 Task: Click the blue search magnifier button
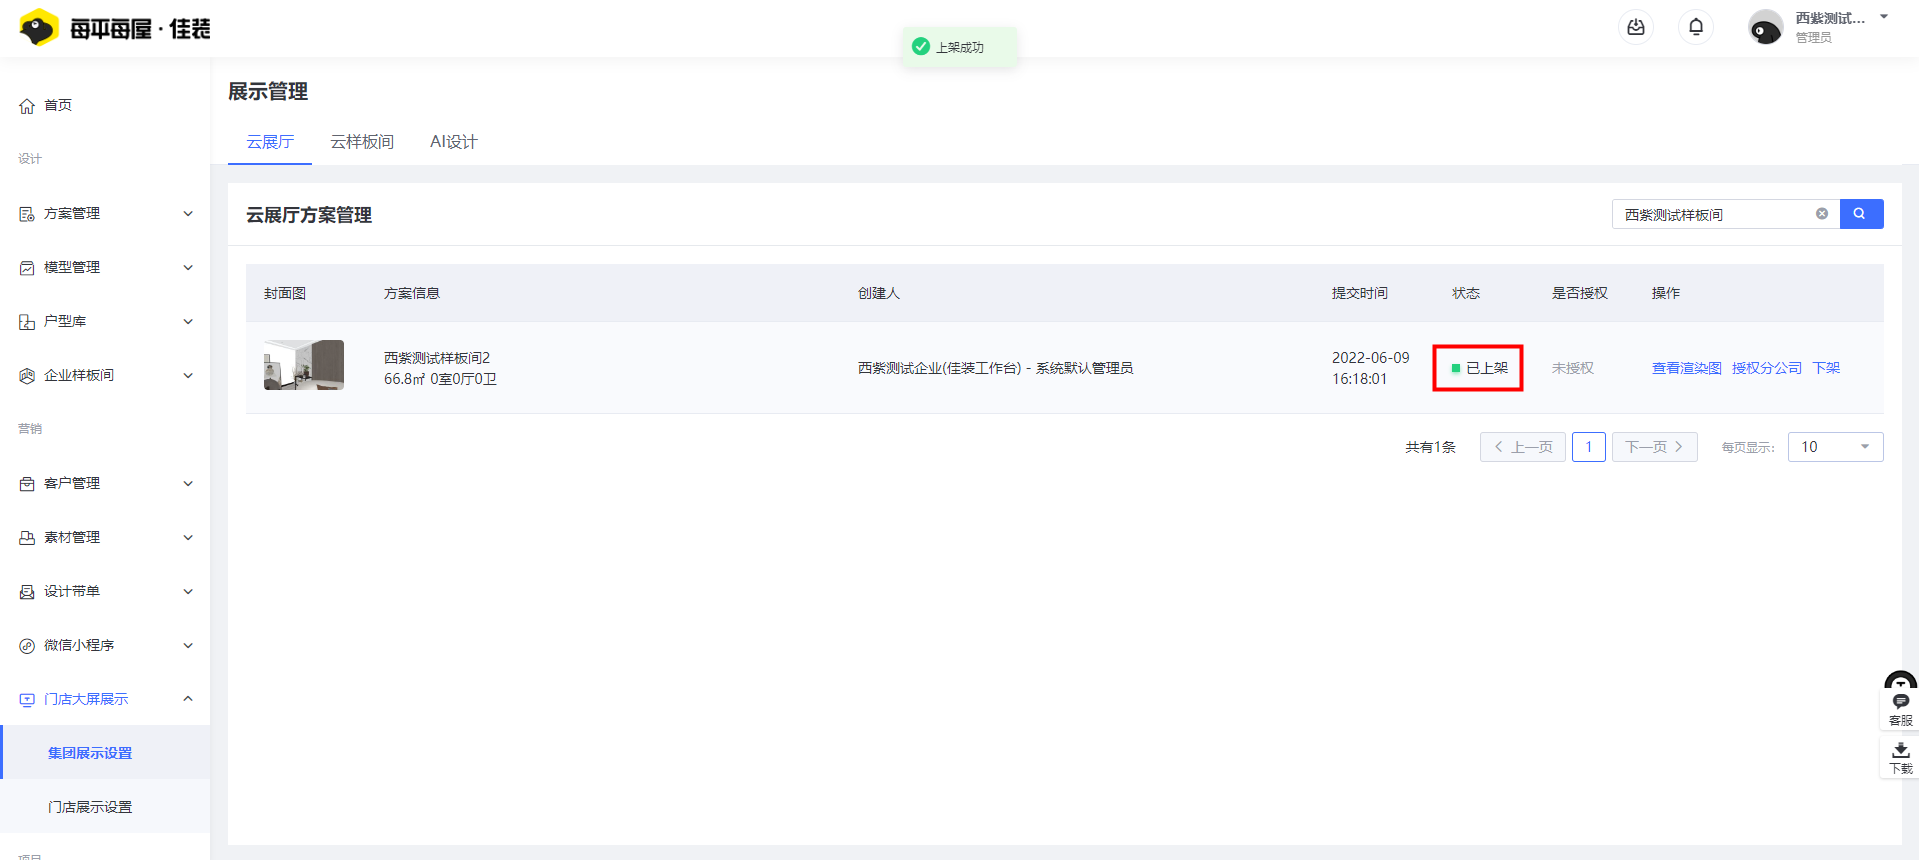(1861, 214)
